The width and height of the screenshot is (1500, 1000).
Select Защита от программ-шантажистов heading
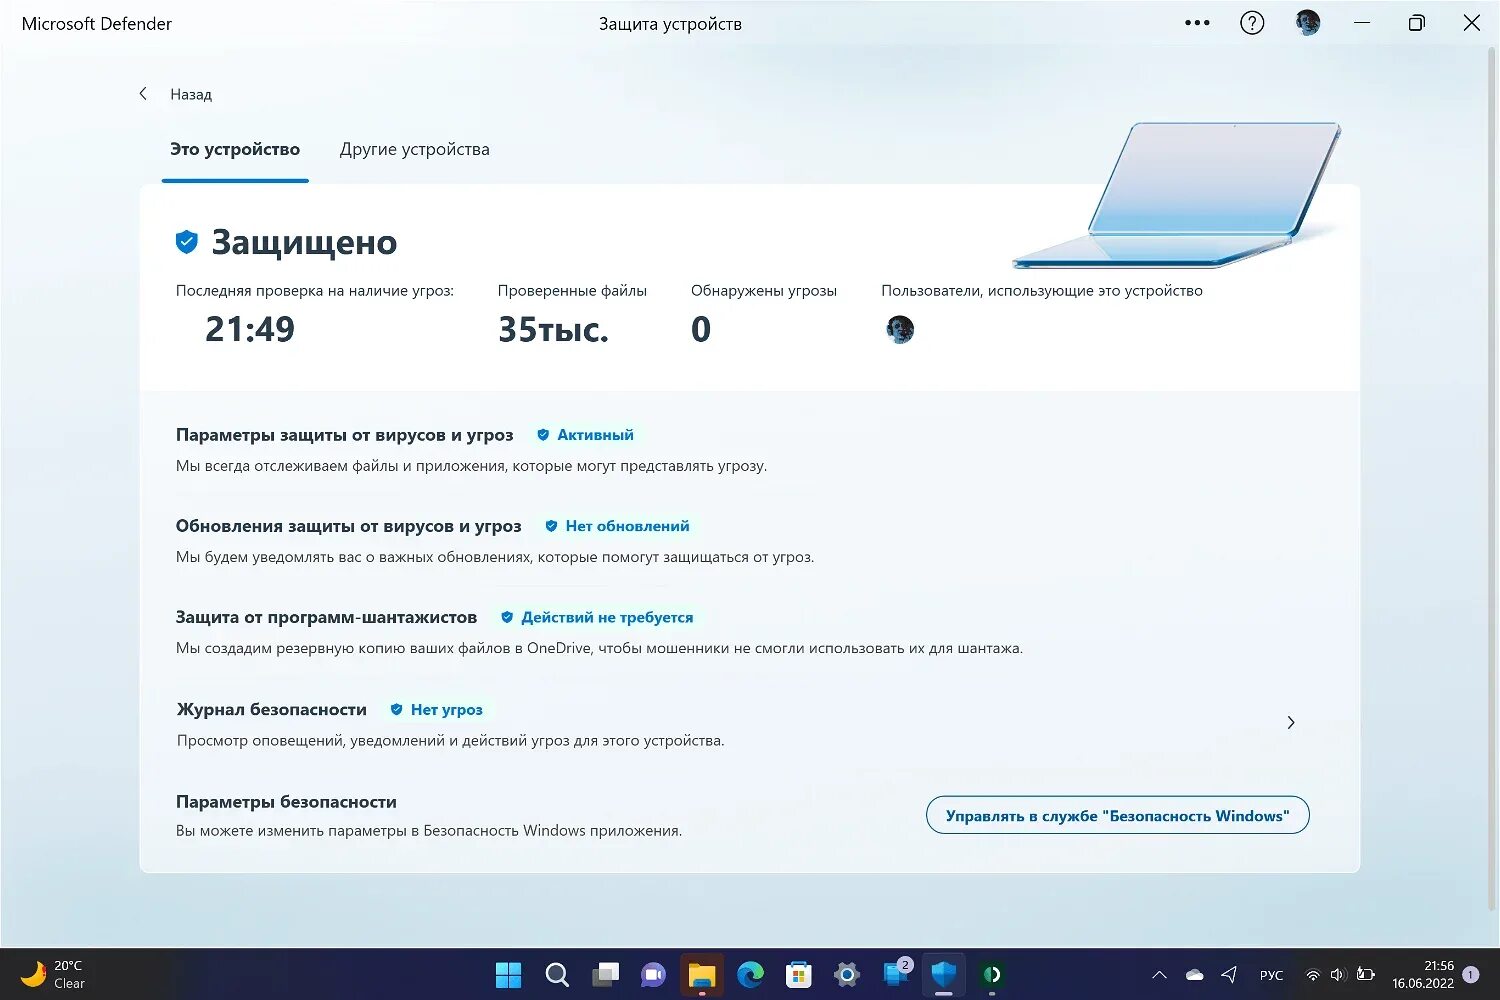coord(326,618)
